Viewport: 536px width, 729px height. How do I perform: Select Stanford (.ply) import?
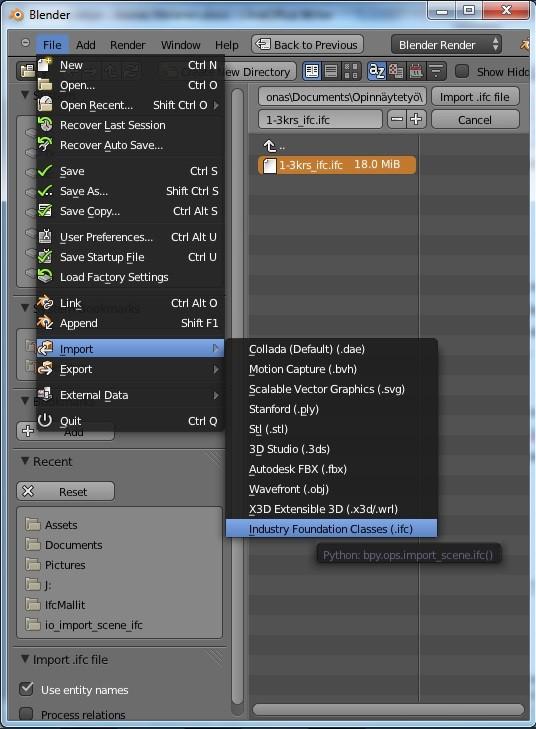click(x=331, y=409)
